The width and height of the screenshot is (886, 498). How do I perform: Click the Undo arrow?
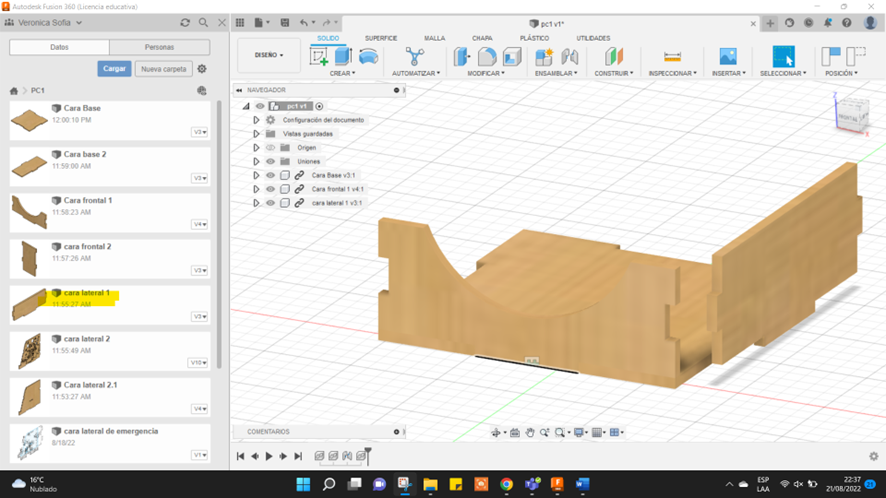[x=304, y=23]
